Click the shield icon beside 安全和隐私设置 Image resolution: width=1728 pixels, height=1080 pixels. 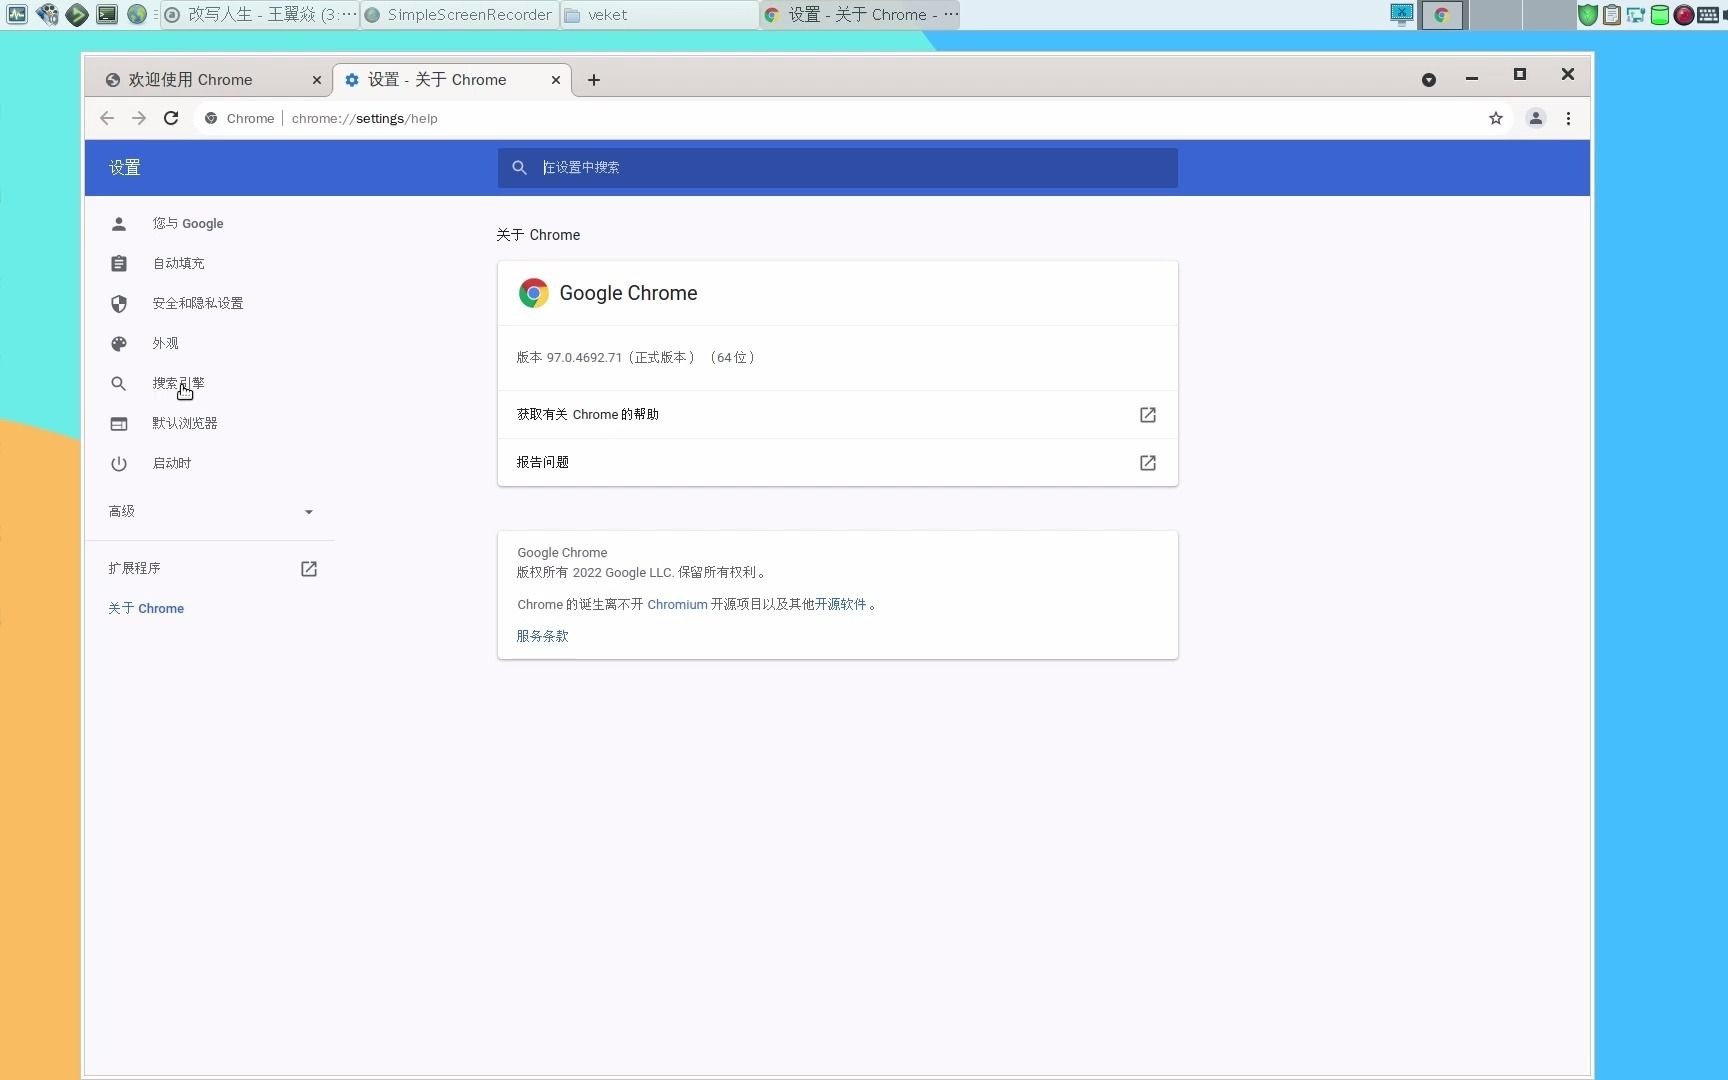pos(119,303)
